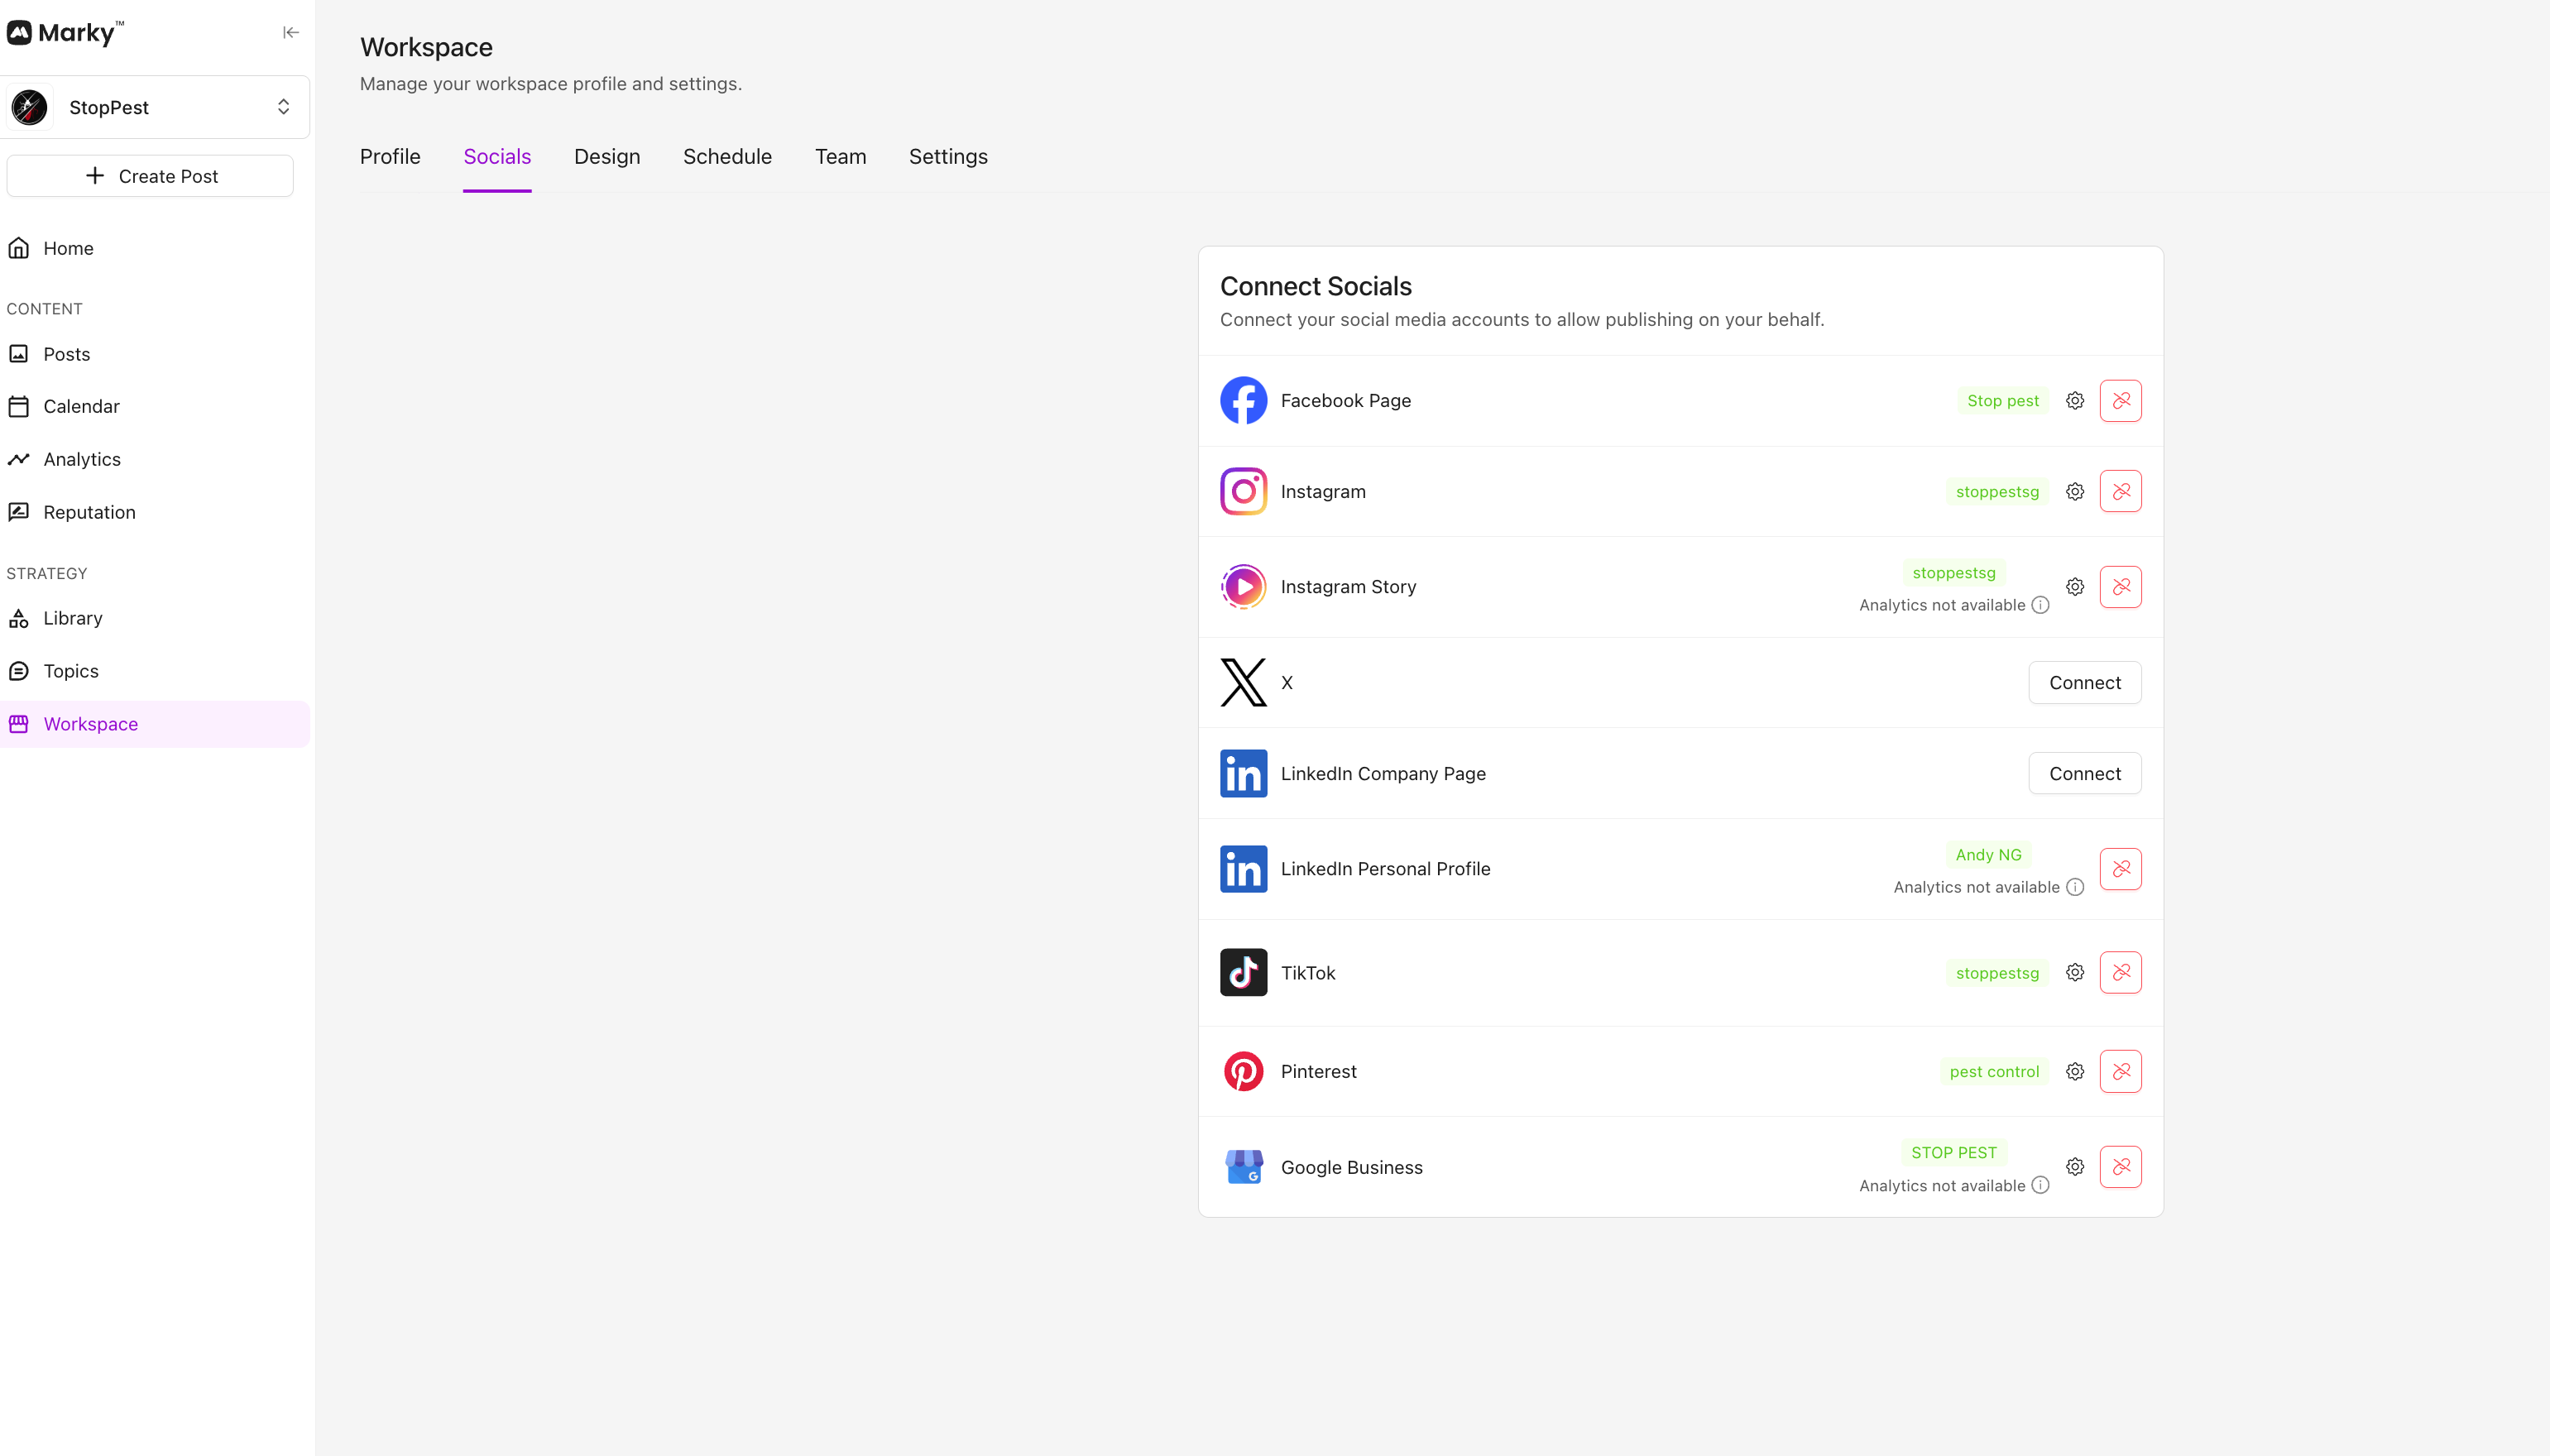The image size is (2550, 1456).
Task: Open Topics in the sidebar
Action: 155,671
